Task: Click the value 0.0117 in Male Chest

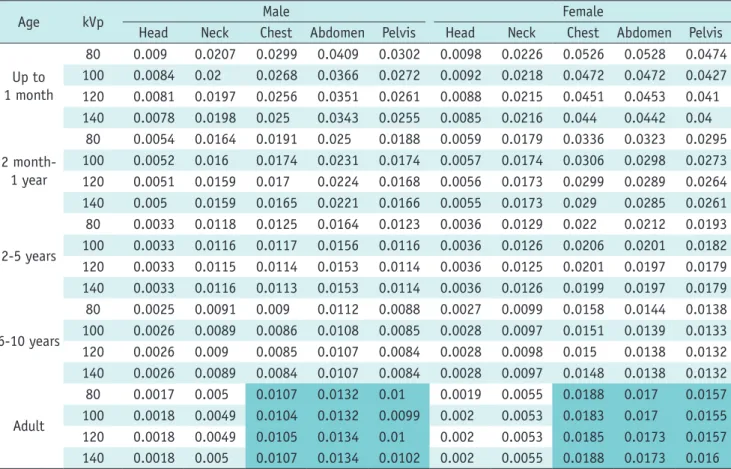Action: click(276, 245)
